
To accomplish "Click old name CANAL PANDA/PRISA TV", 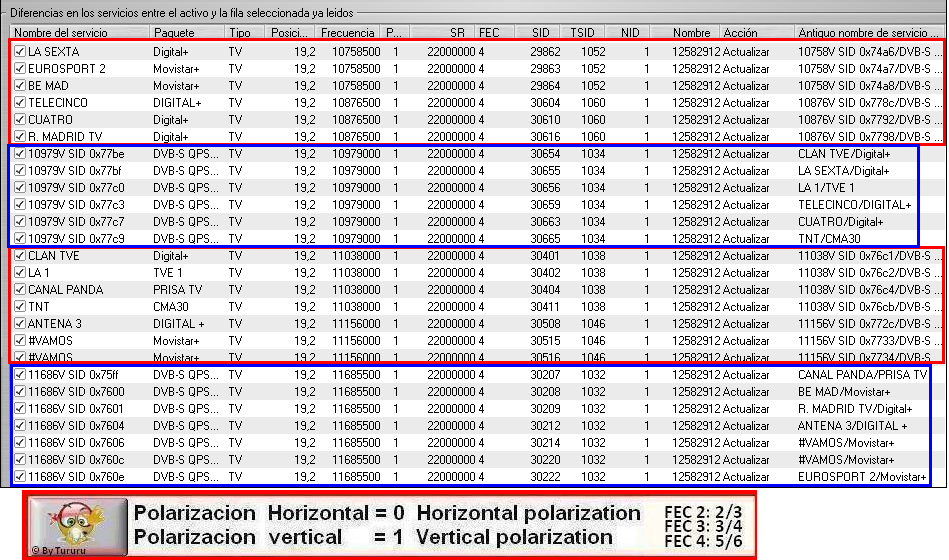I will 862,375.
